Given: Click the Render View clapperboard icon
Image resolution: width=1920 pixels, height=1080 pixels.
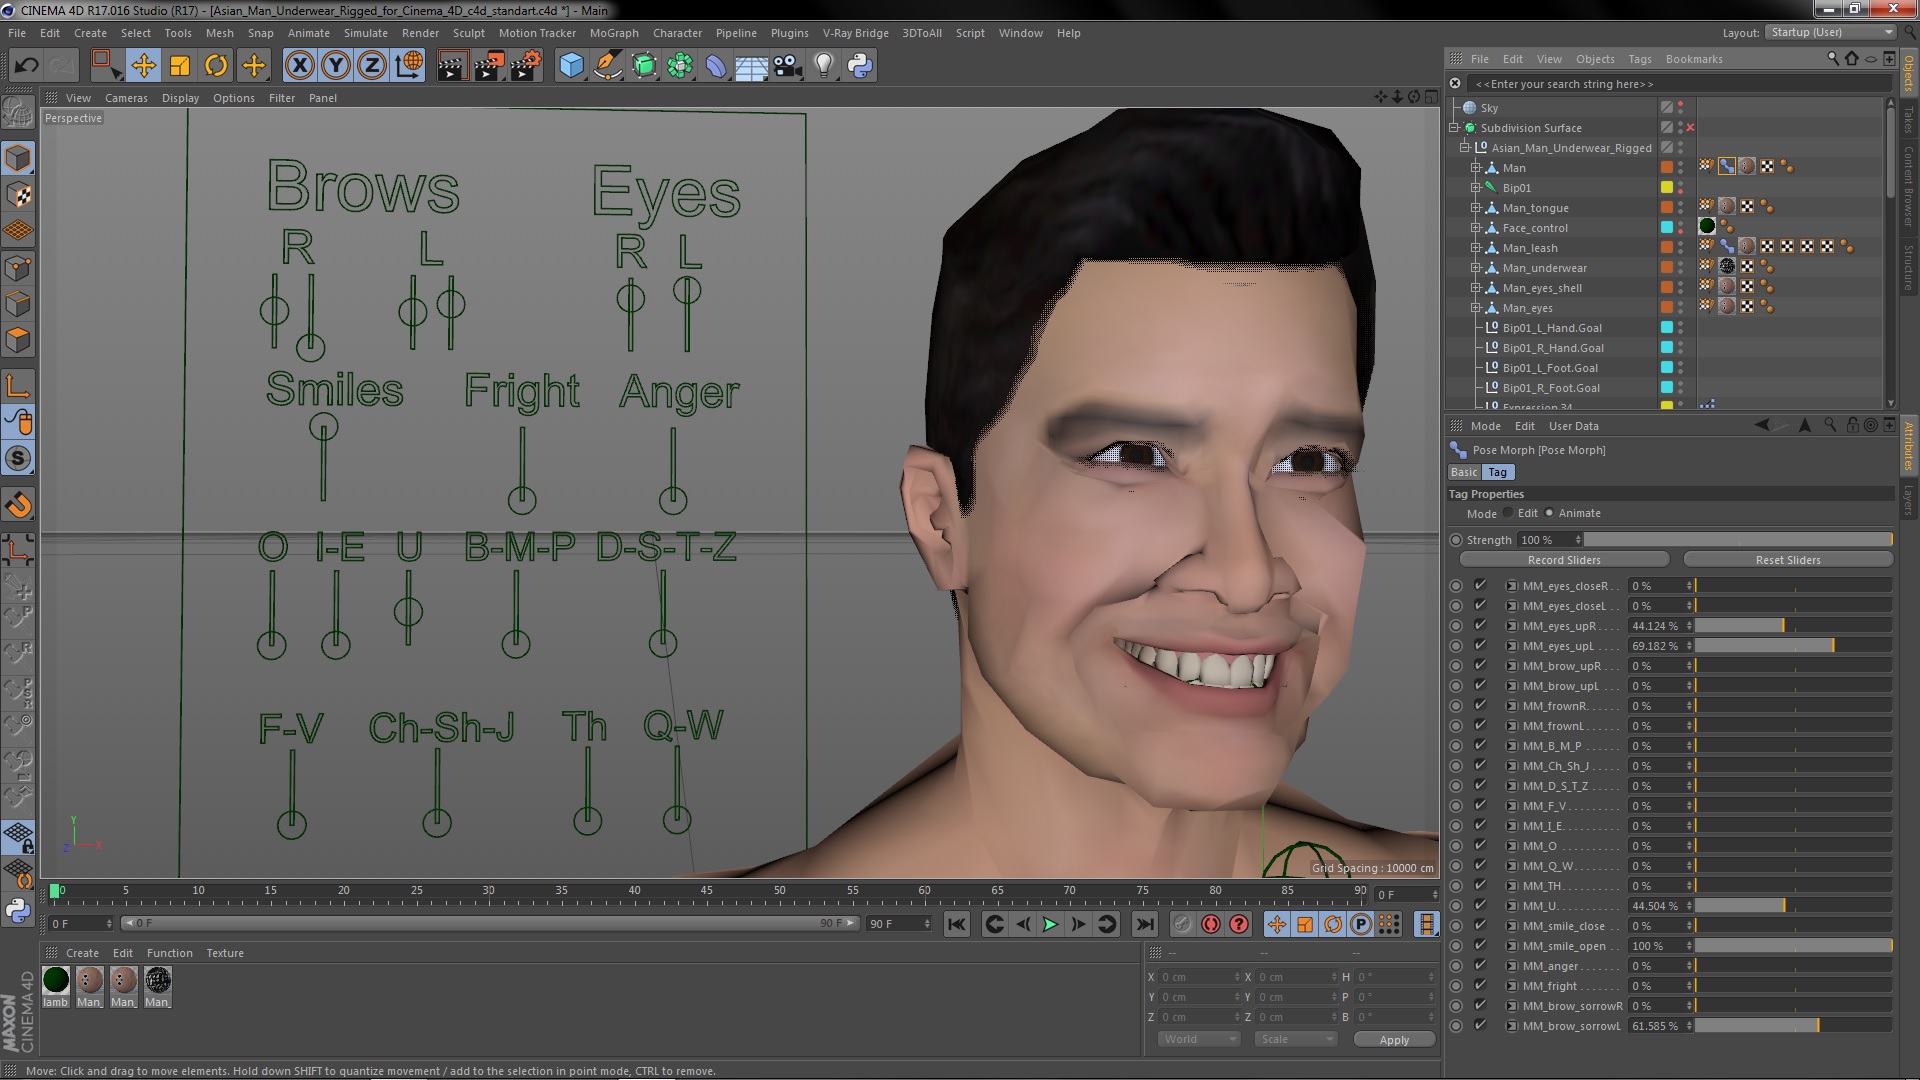Looking at the screenshot, I should pyautogui.click(x=452, y=66).
